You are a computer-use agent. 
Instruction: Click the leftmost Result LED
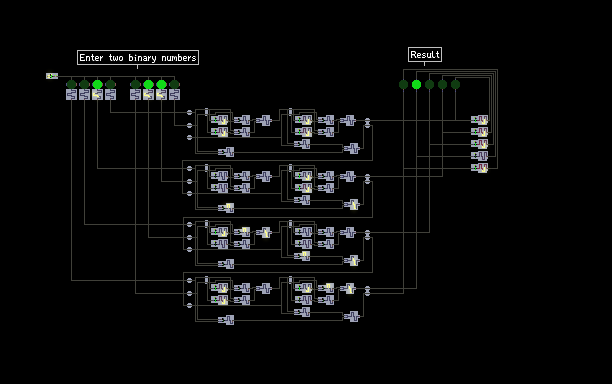tap(404, 84)
